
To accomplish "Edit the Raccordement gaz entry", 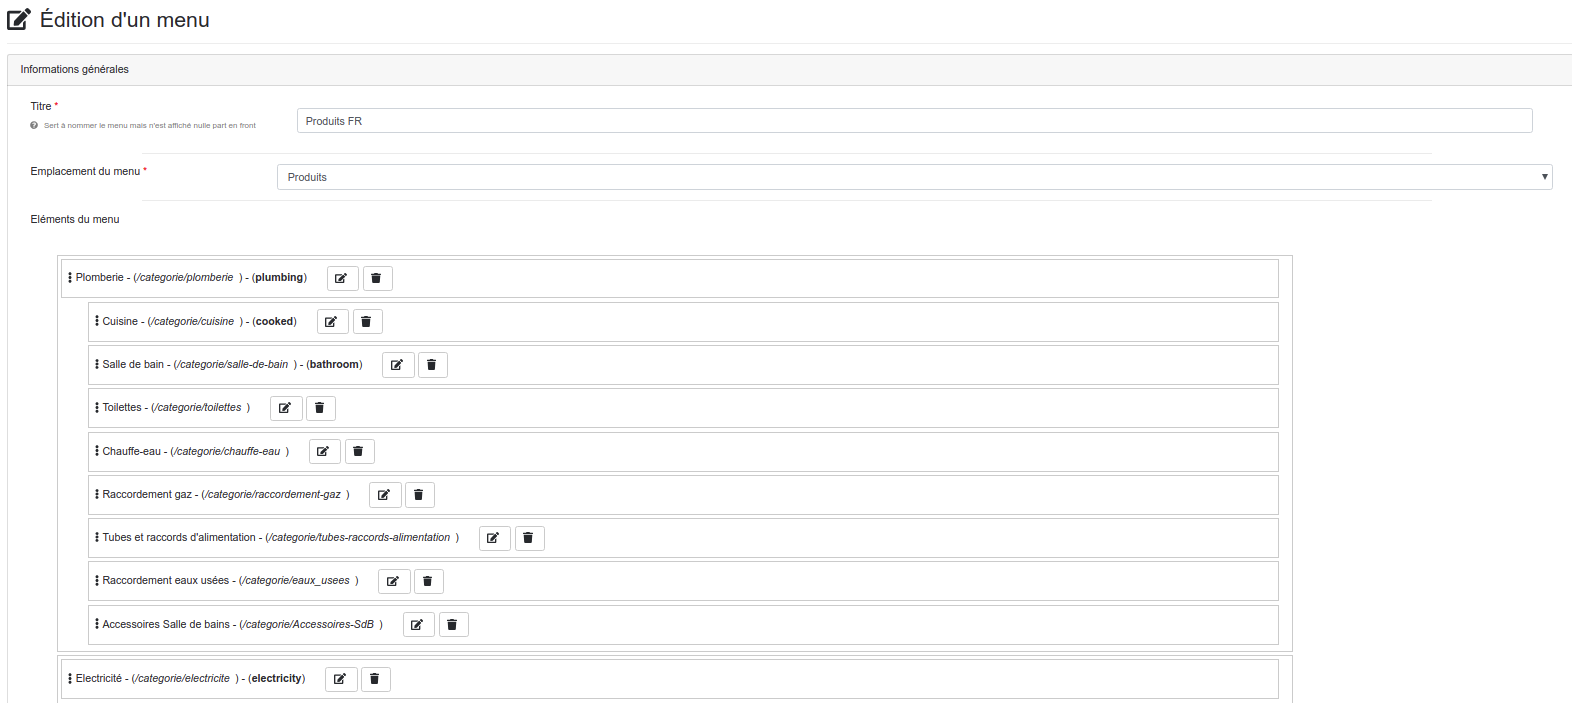I will (x=385, y=495).
